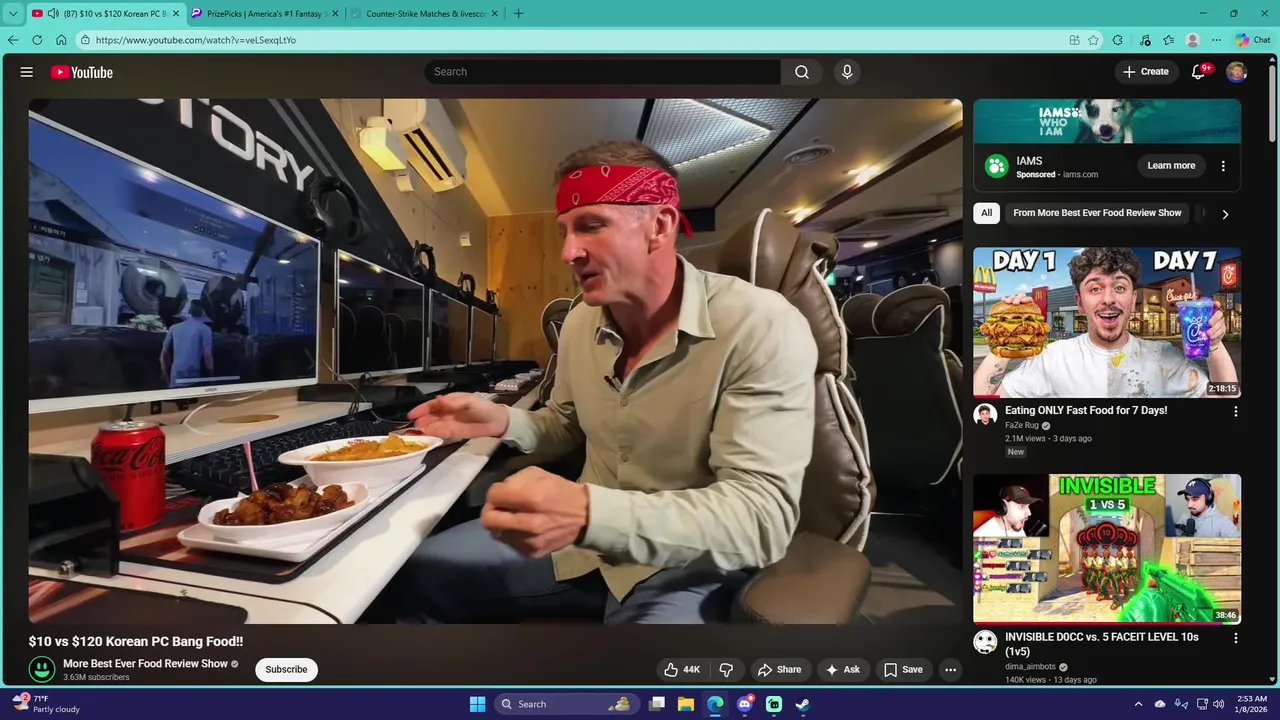Image resolution: width=1280 pixels, height=720 pixels.
Task: Expand the browser tab list dropdown
Action: (13, 14)
